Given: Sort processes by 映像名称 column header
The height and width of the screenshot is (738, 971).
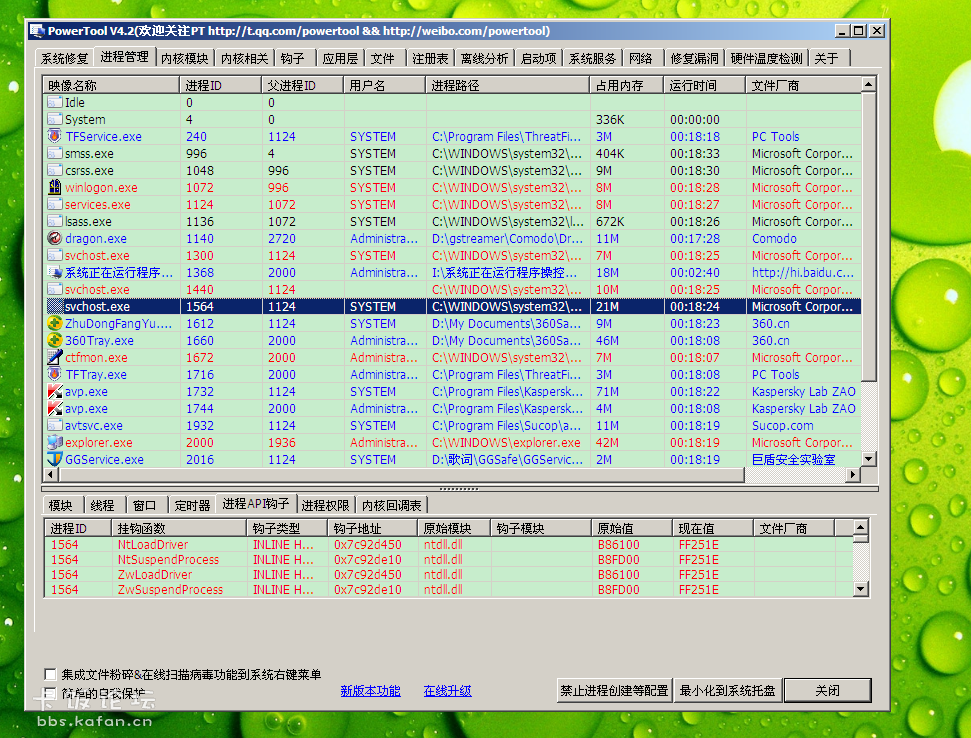Looking at the screenshot, I should tap(111, 85).
